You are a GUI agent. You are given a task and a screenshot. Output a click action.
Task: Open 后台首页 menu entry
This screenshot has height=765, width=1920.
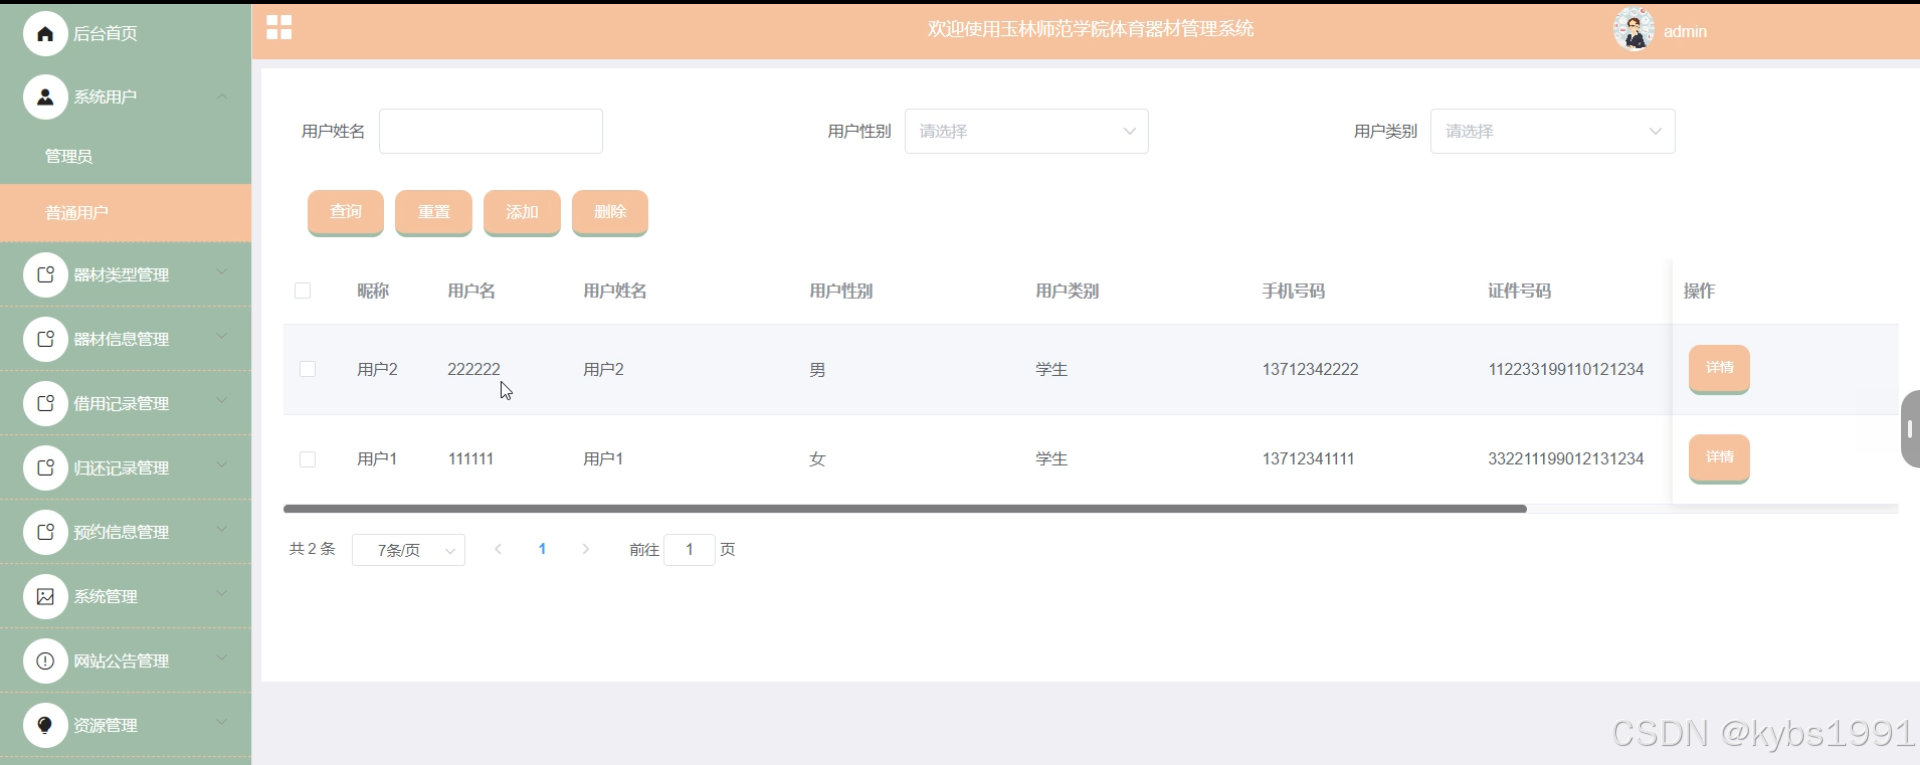click(x=105, y=34)
